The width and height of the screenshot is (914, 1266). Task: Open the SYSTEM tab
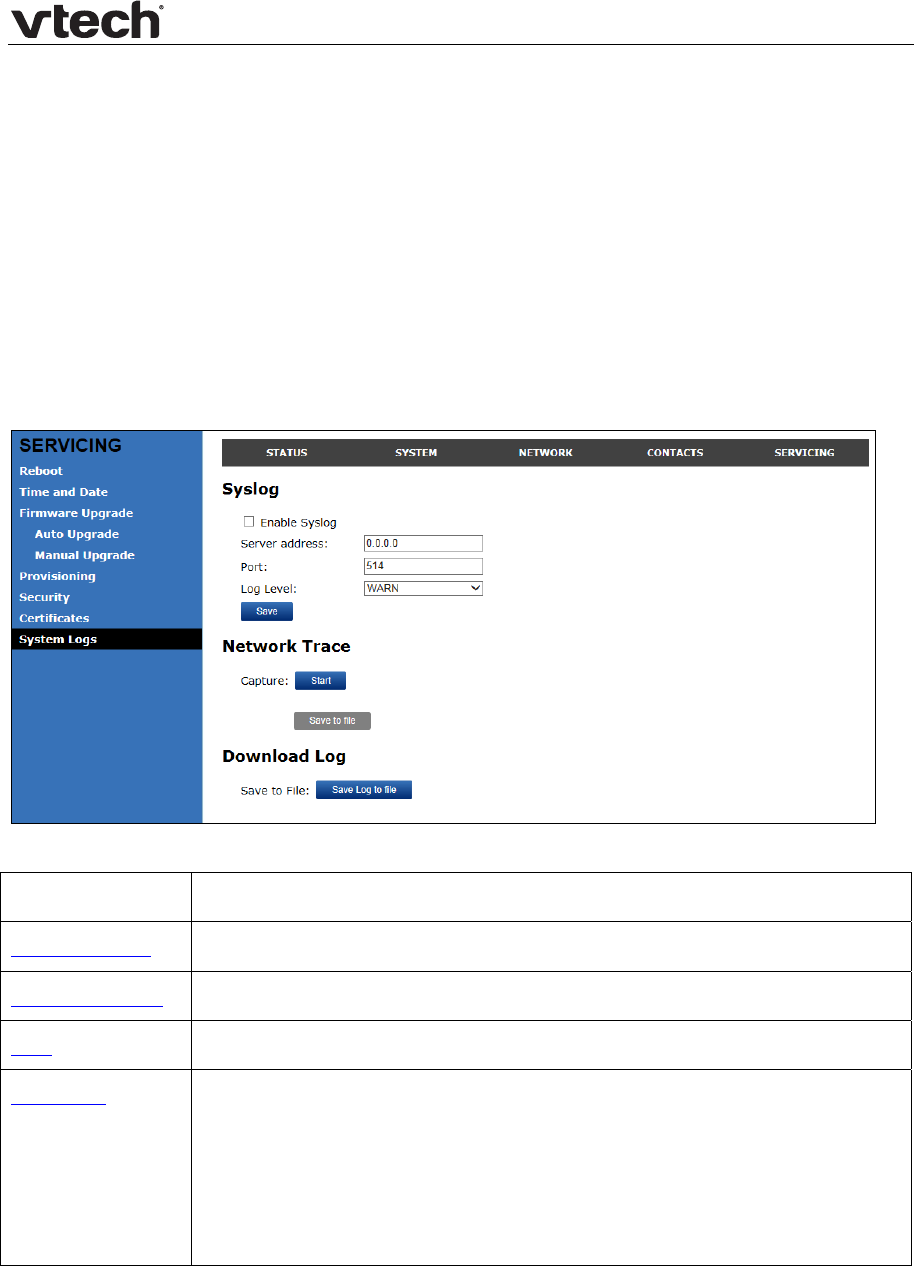click(x=416, y=453)
